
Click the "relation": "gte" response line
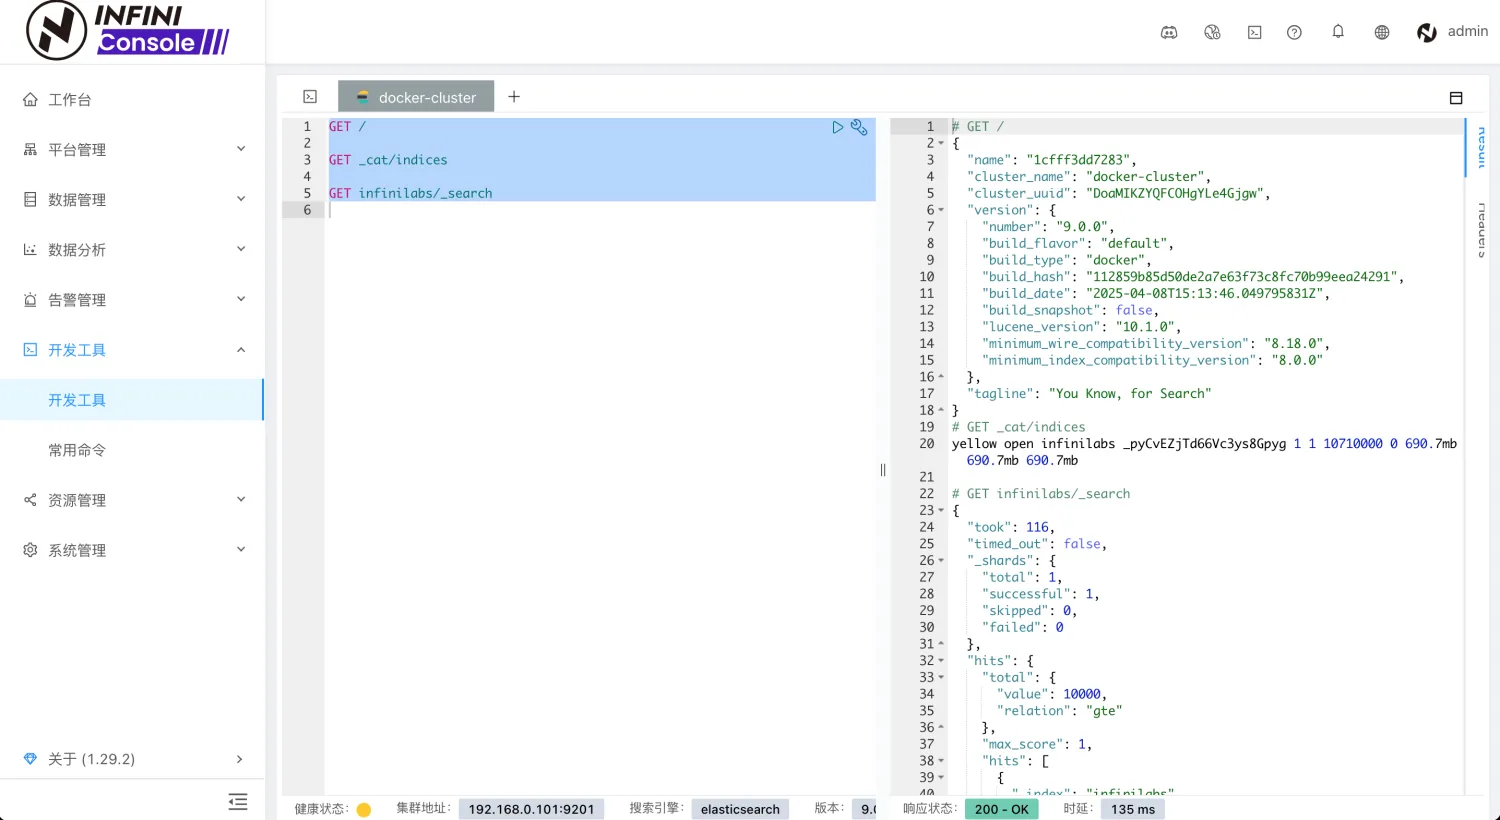(1059, 711)
